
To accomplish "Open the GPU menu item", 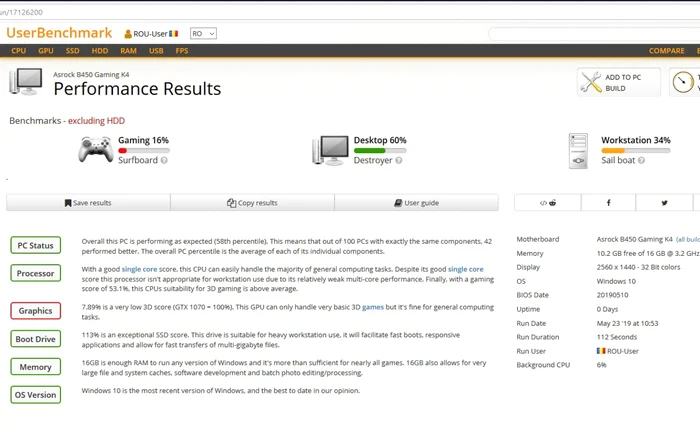I will coord(46,51).
